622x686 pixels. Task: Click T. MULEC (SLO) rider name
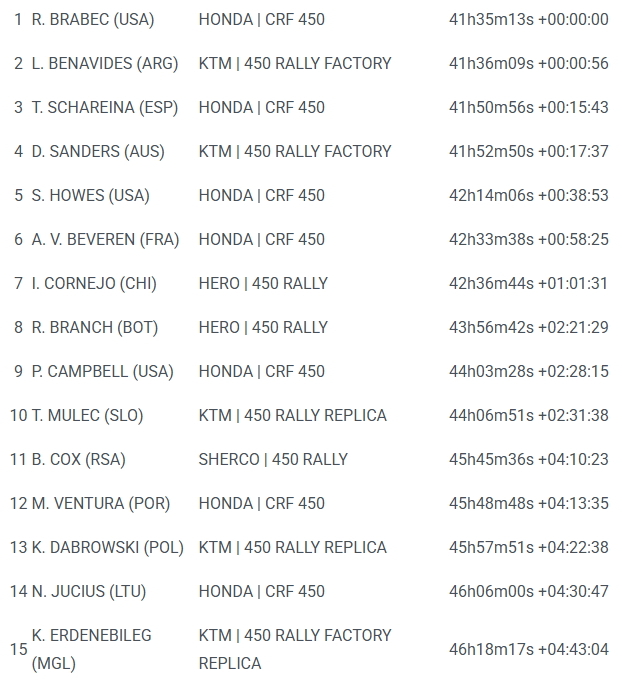click(x=87, y=416)
